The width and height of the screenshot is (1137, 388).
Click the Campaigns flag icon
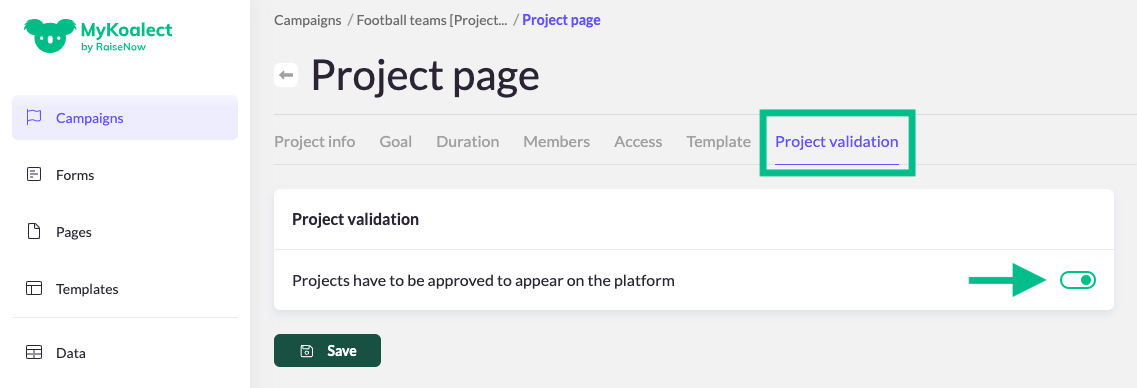click(33, 117)
